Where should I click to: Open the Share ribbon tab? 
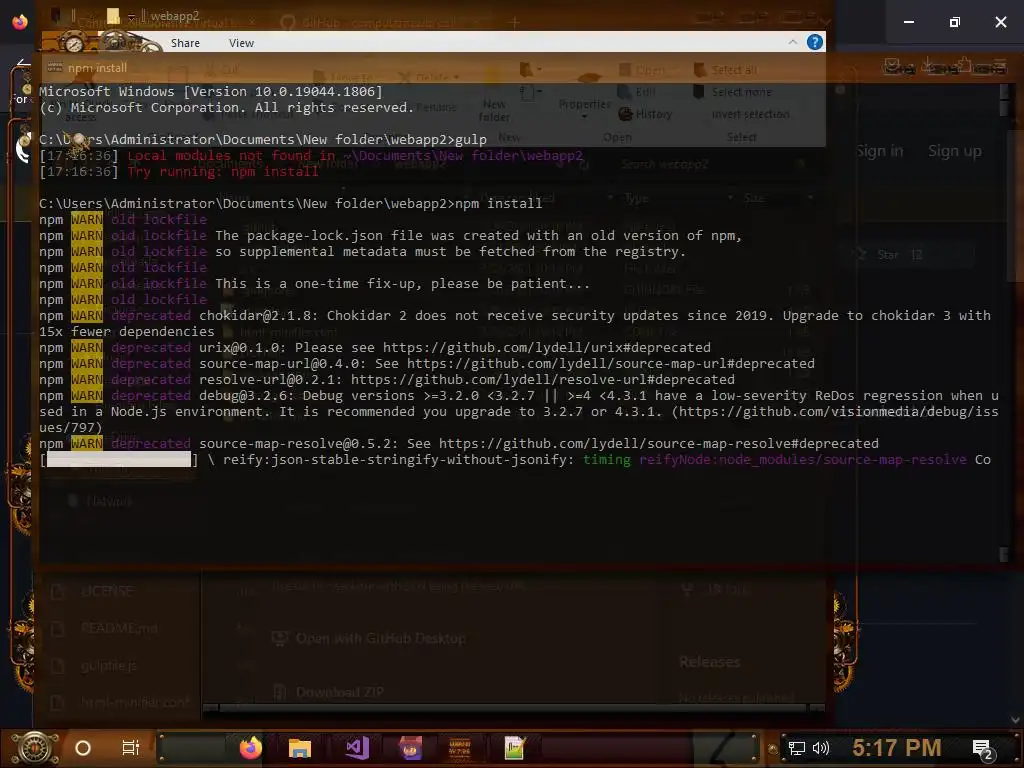[185, 43]
